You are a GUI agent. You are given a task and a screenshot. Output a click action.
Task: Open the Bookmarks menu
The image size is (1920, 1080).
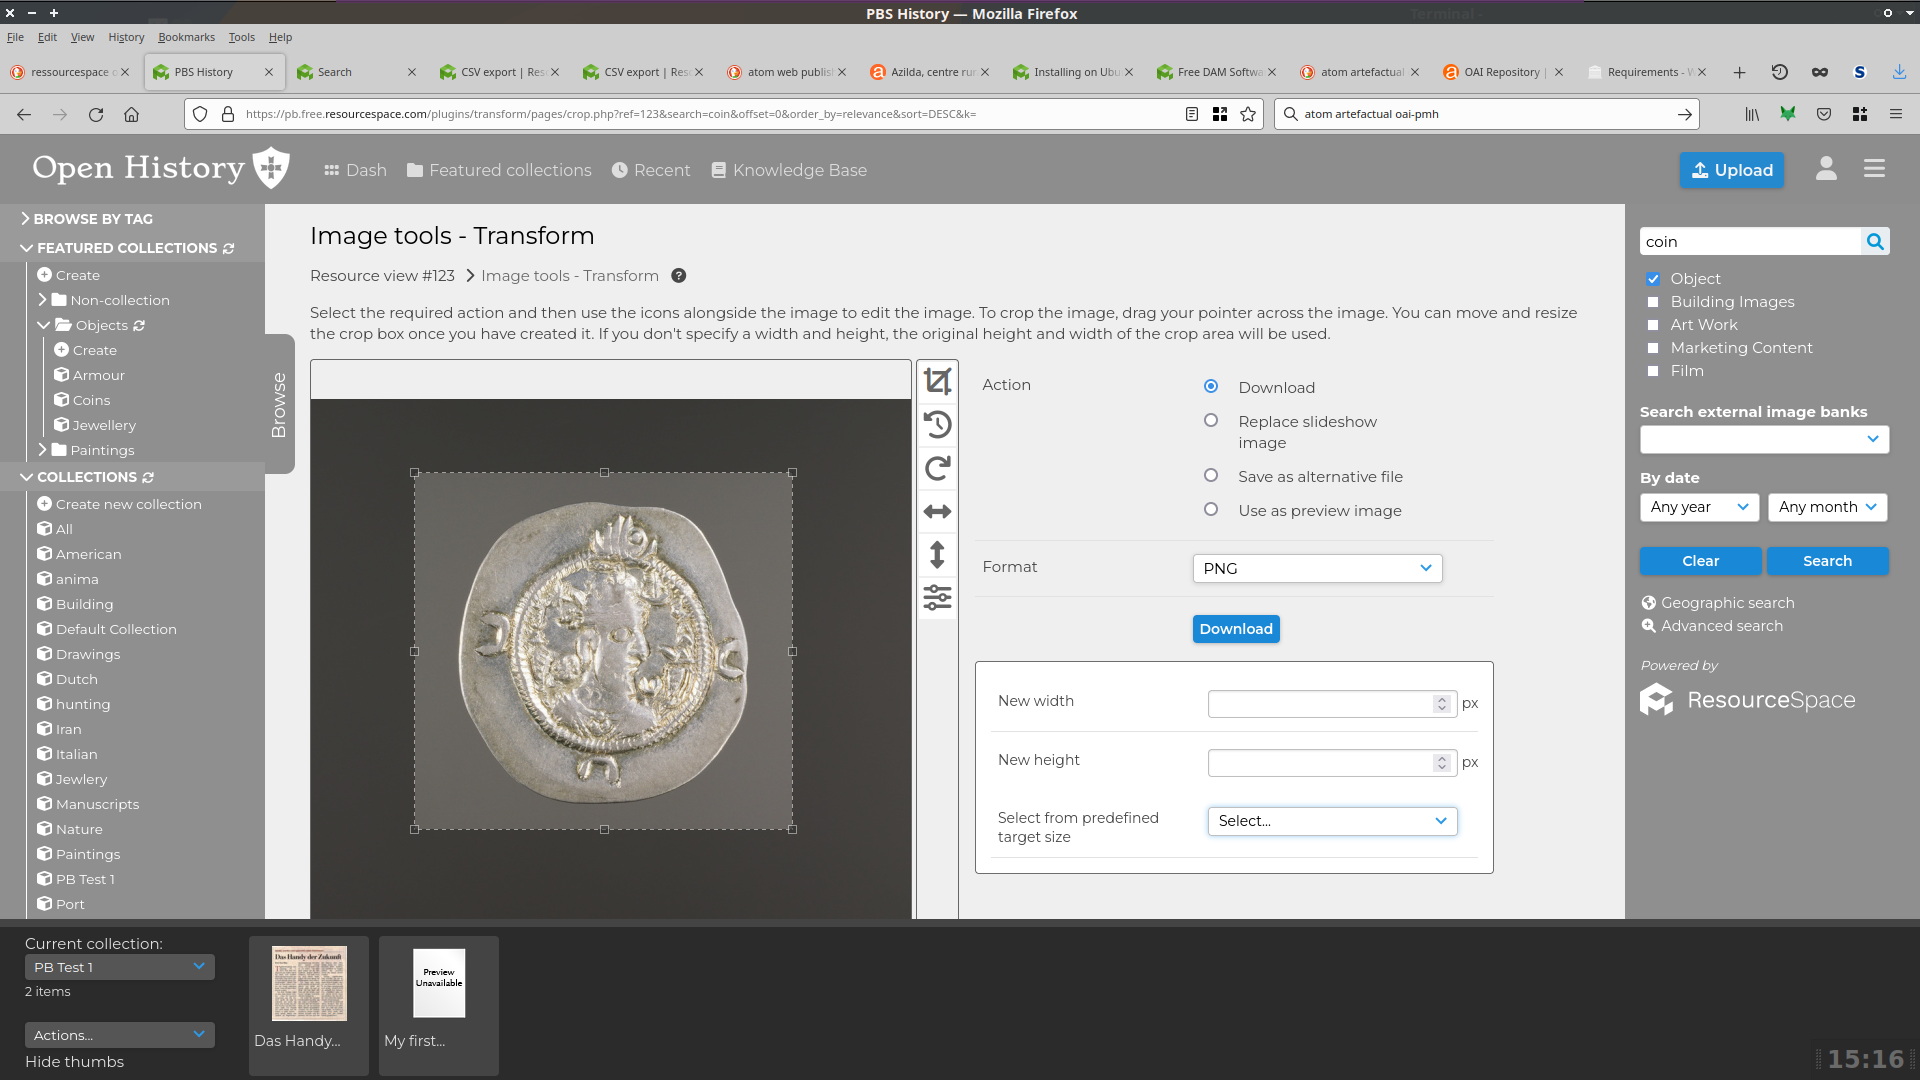coord(186,37)
